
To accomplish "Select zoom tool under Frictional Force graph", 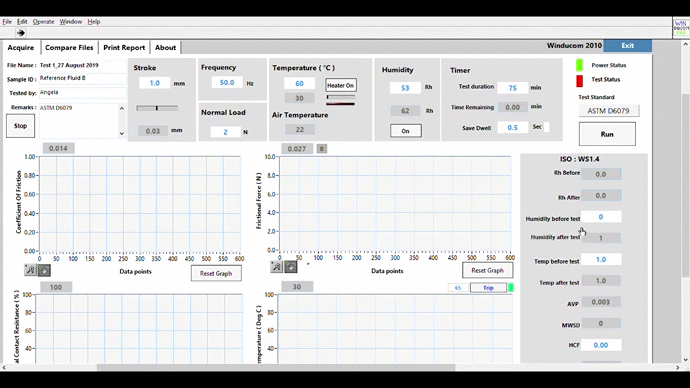I will click(276, 266).
